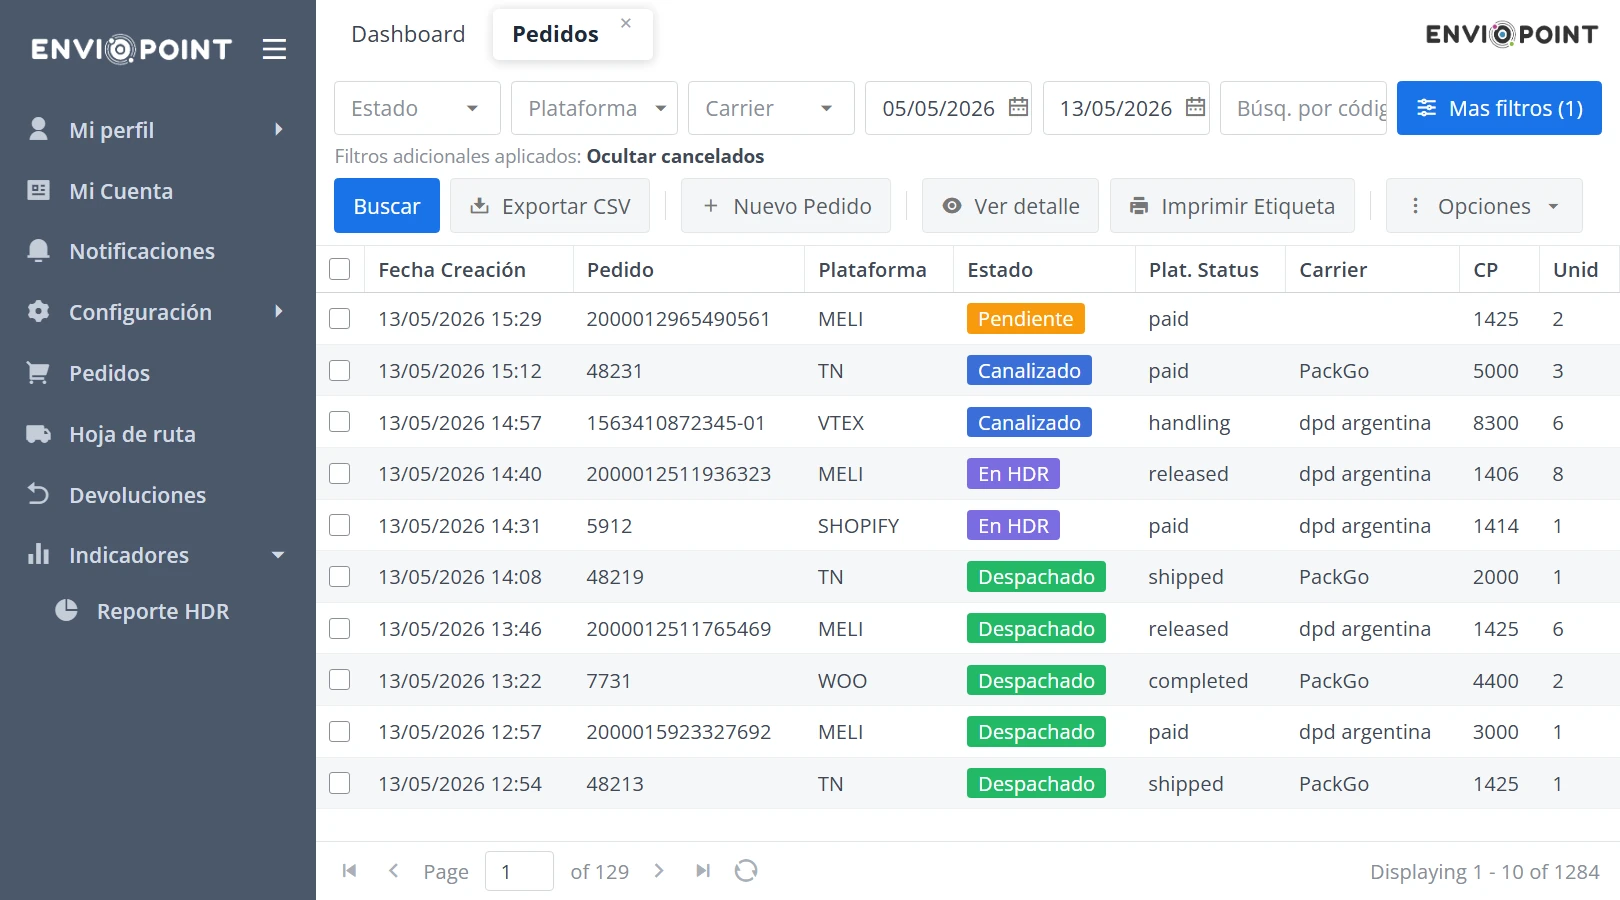This screenshot has width=1620, height=900.
Task: Go to the first page
Action: click(x=349, y=871)
